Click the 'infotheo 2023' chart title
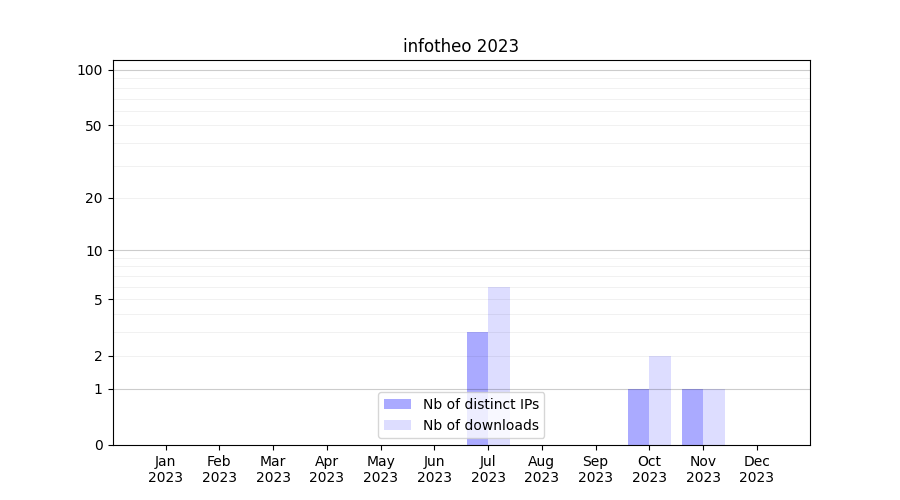Viewport: 900px width, 500px height. point(460,46)
